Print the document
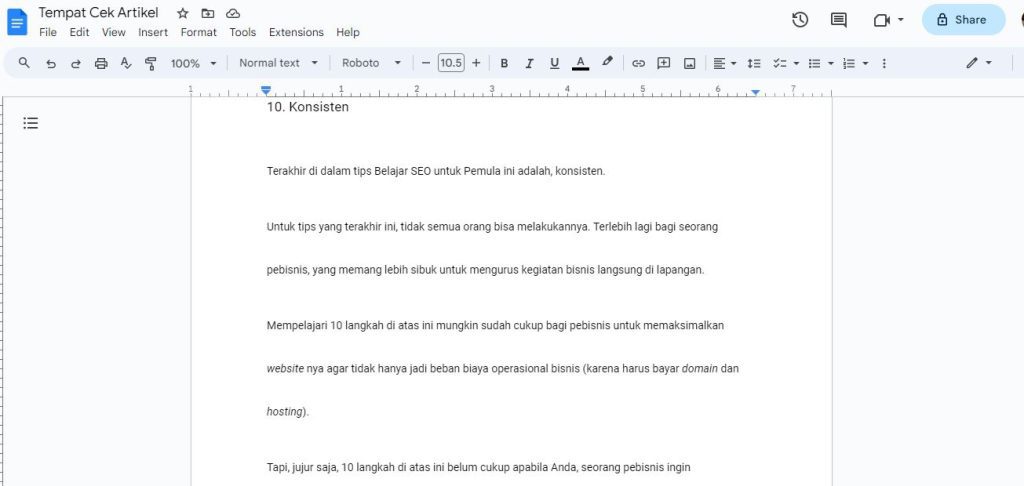 pyautogui.click(x=101, y=63)
